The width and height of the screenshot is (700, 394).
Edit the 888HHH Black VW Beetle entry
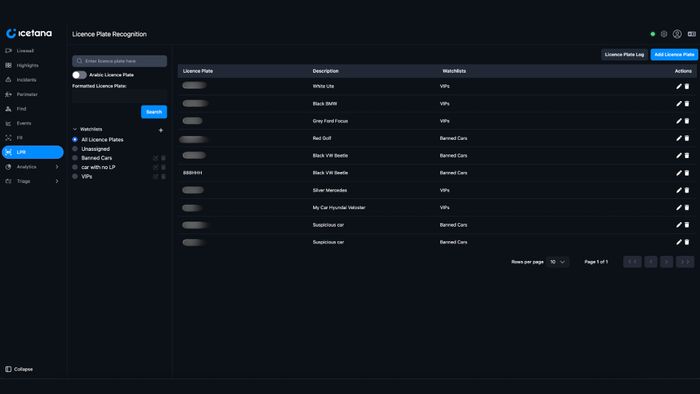679,173
